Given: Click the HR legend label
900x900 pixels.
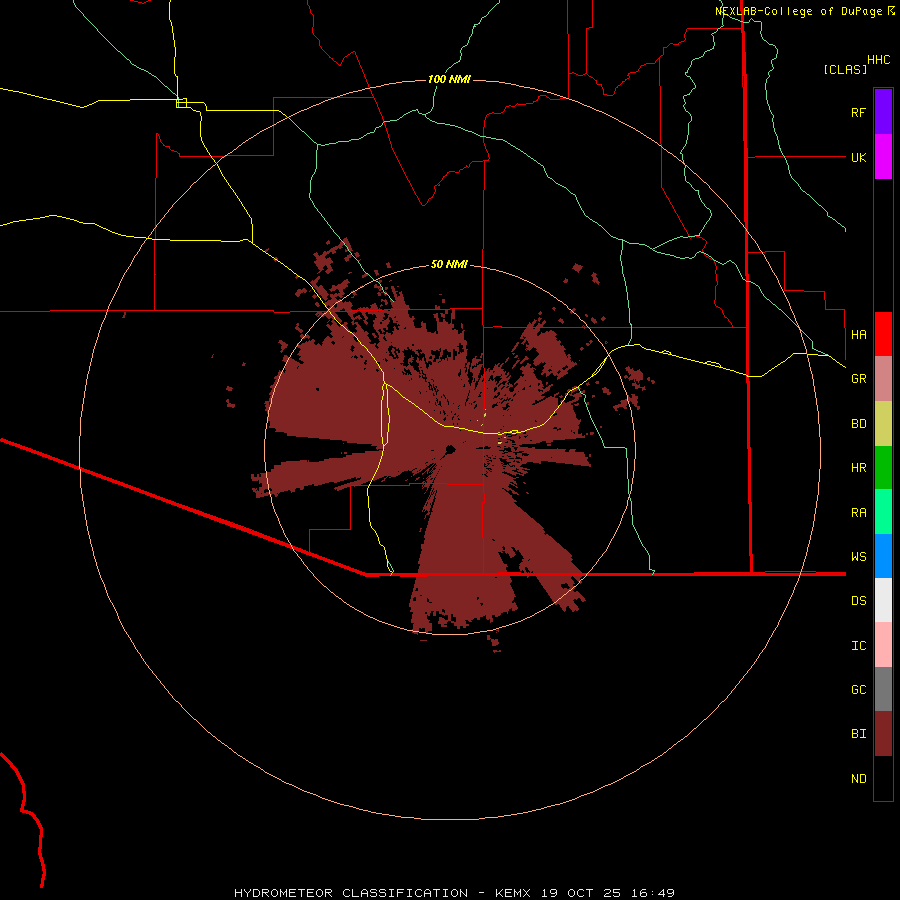Looking at the screenshot, I should tap(858, 468).
